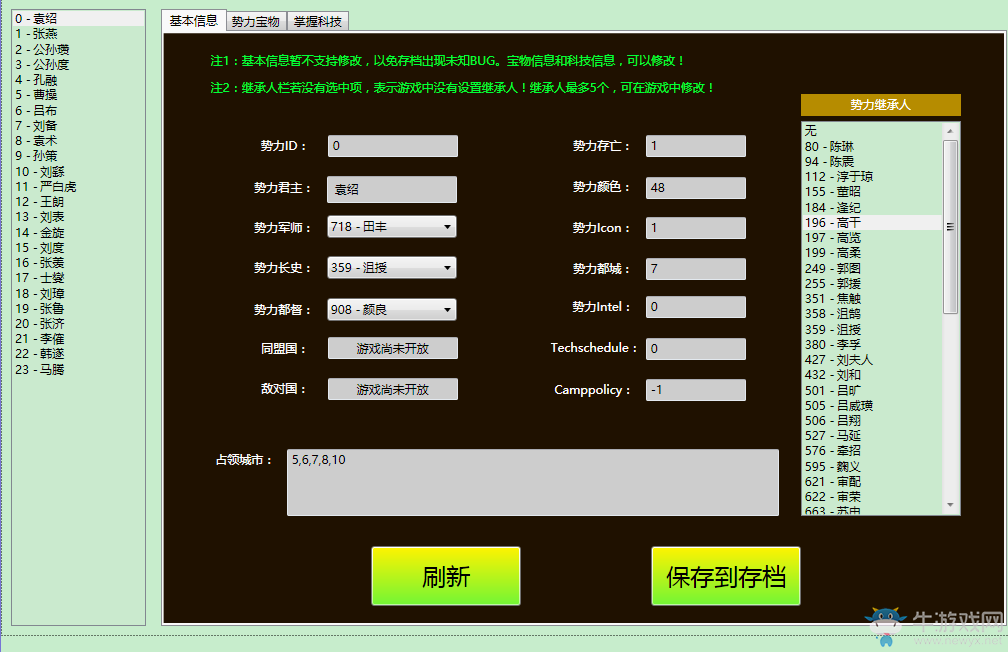Open the 势力军师 dropdown showing 718 - 田丰
The height and width of the screenshot is (652, 1008).
coord(392,226)
